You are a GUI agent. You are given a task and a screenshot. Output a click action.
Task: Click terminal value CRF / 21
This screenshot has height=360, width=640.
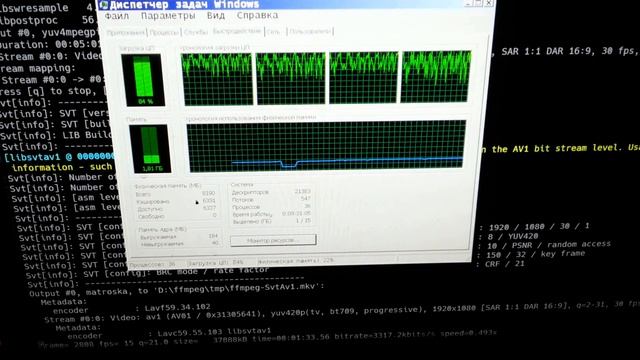[505, 264]
